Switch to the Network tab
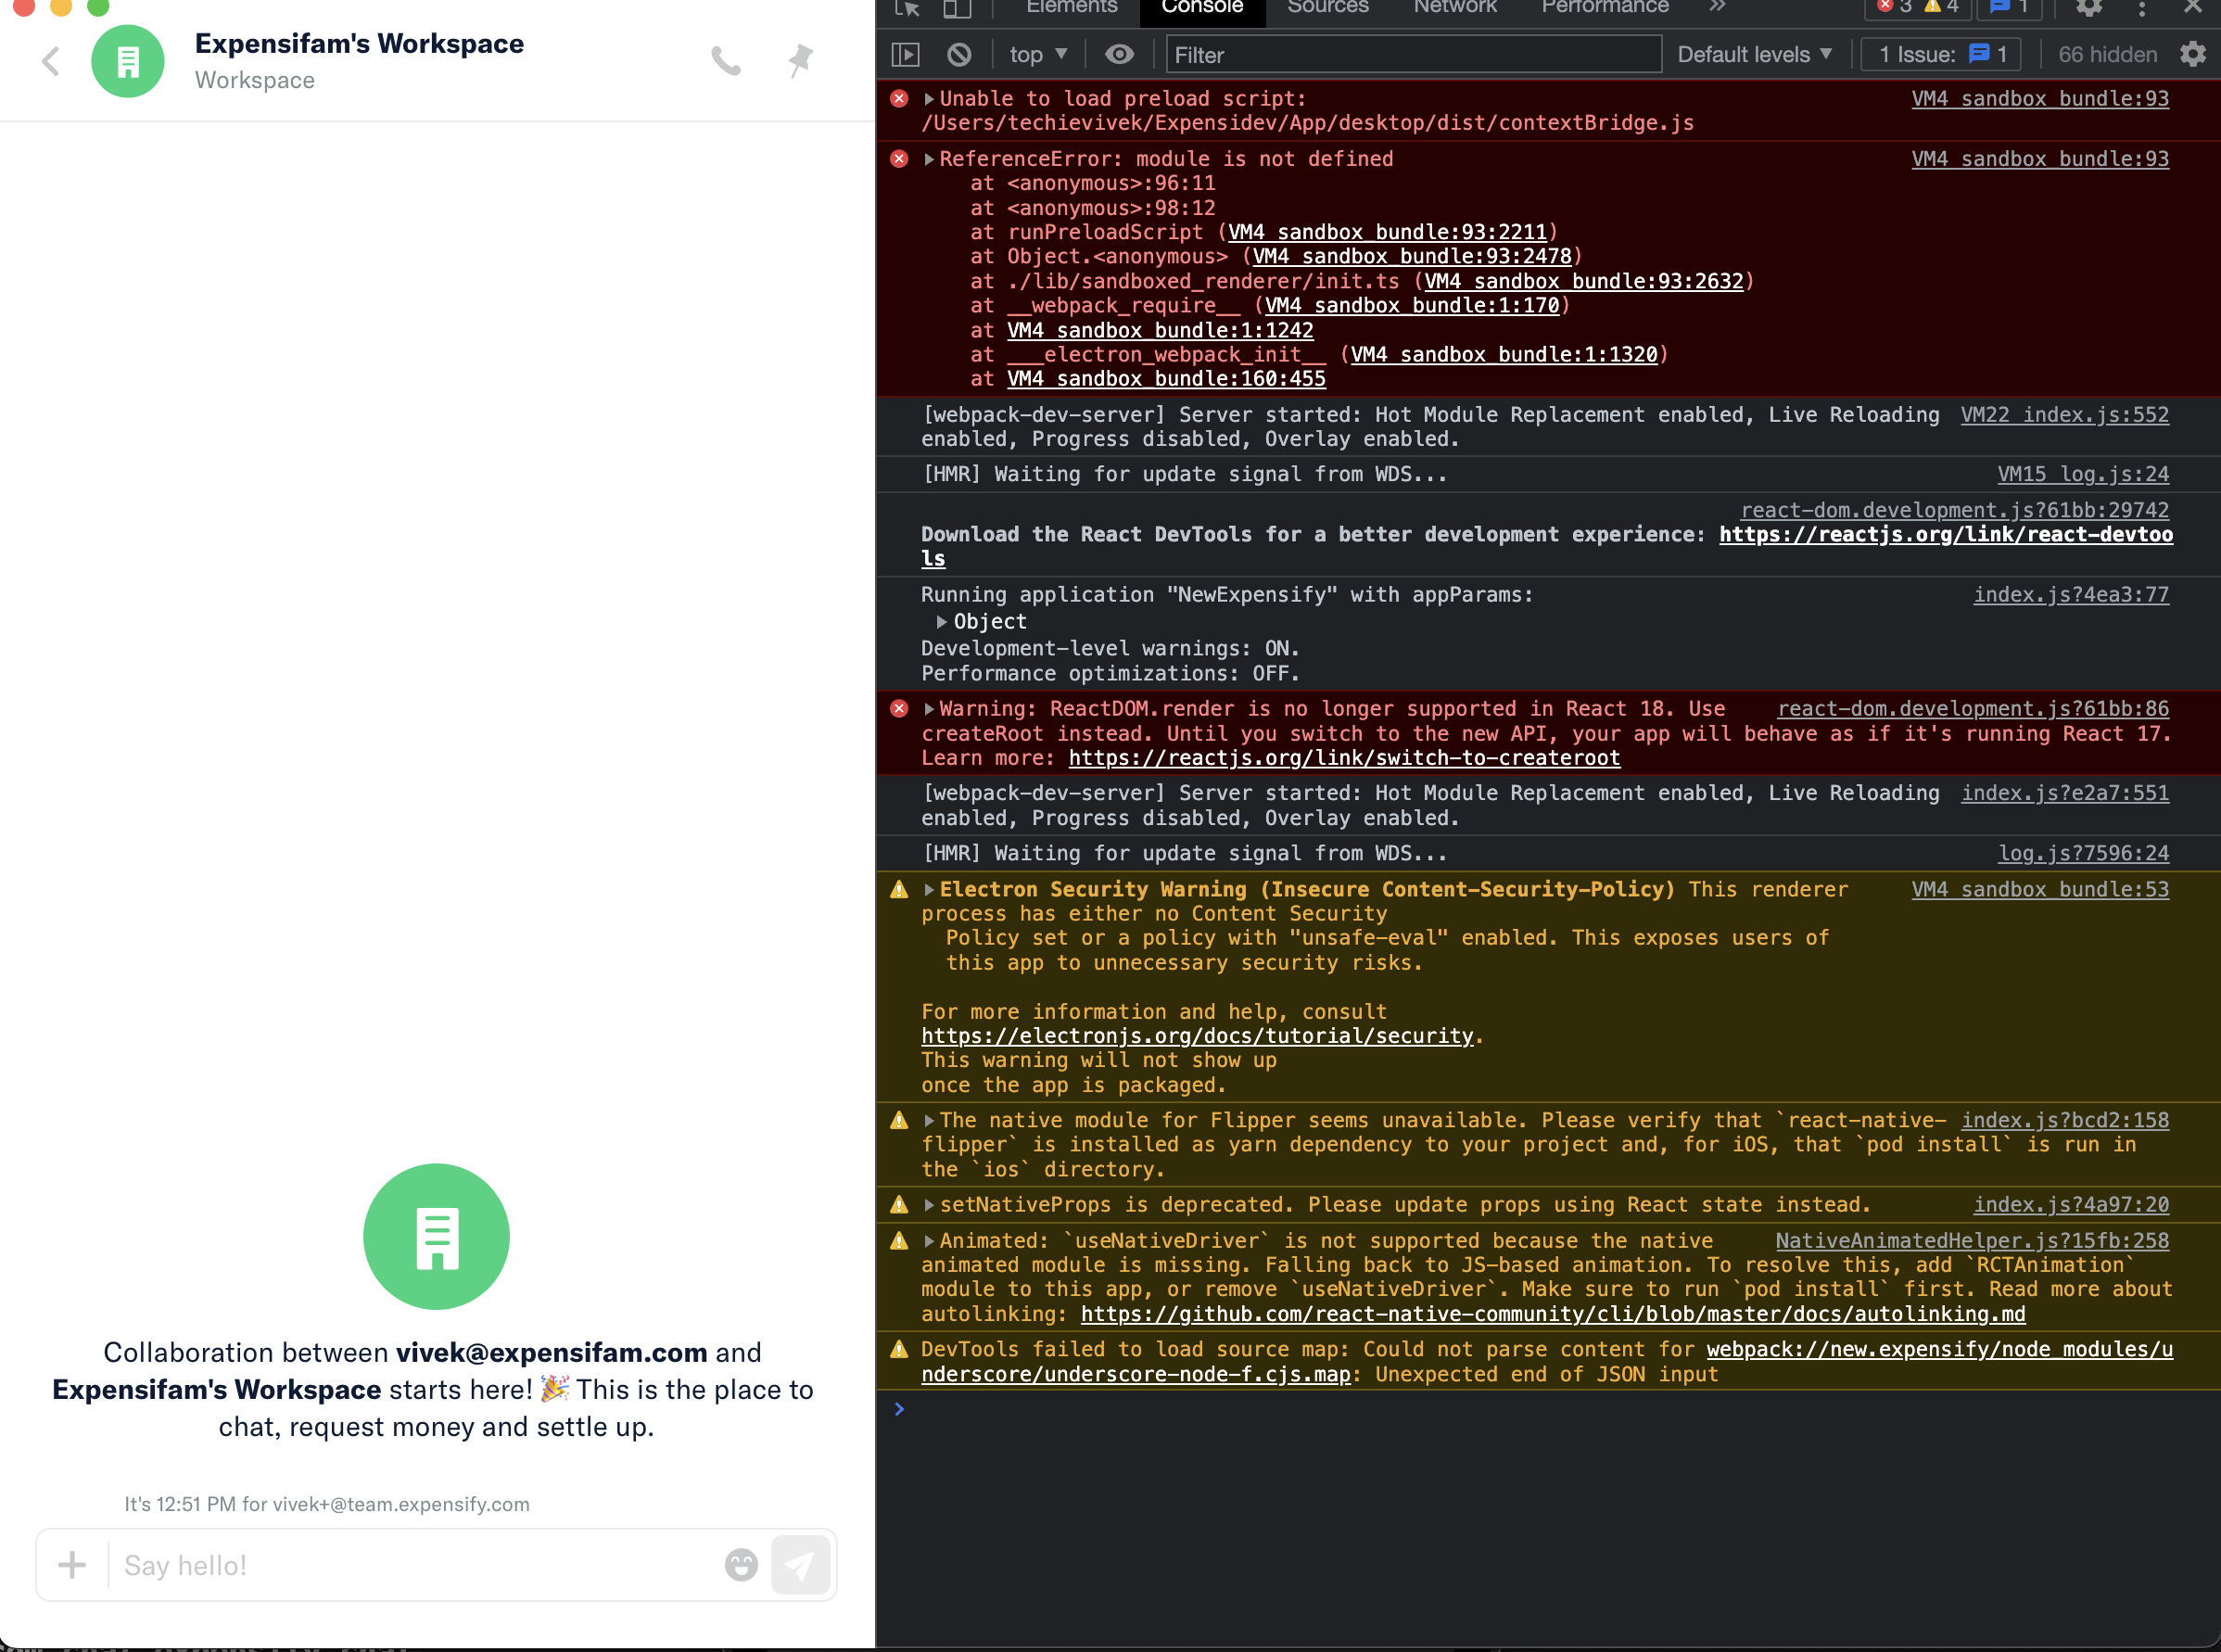The height and width of the screenshot is (1652, 2221). 1454,8
